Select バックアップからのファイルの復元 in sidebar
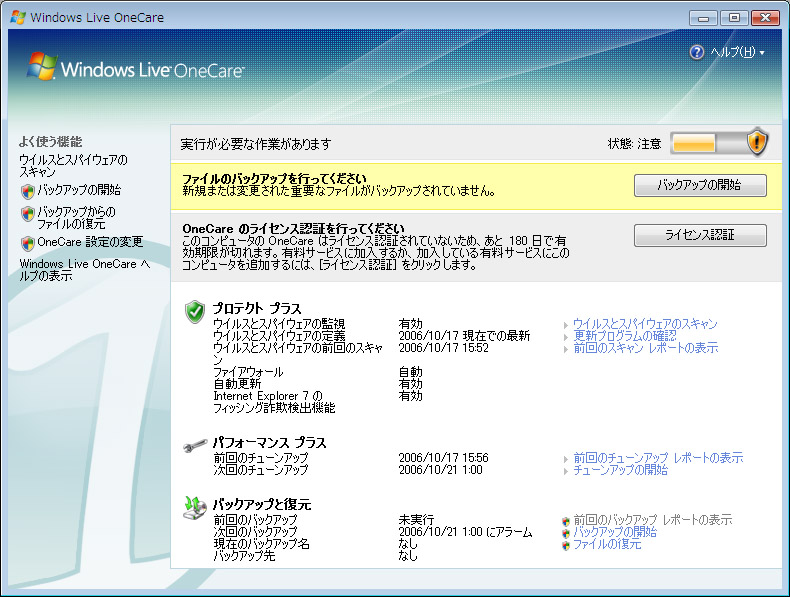The height and width of the screenshot is (597, 790). tap(76, 217)
